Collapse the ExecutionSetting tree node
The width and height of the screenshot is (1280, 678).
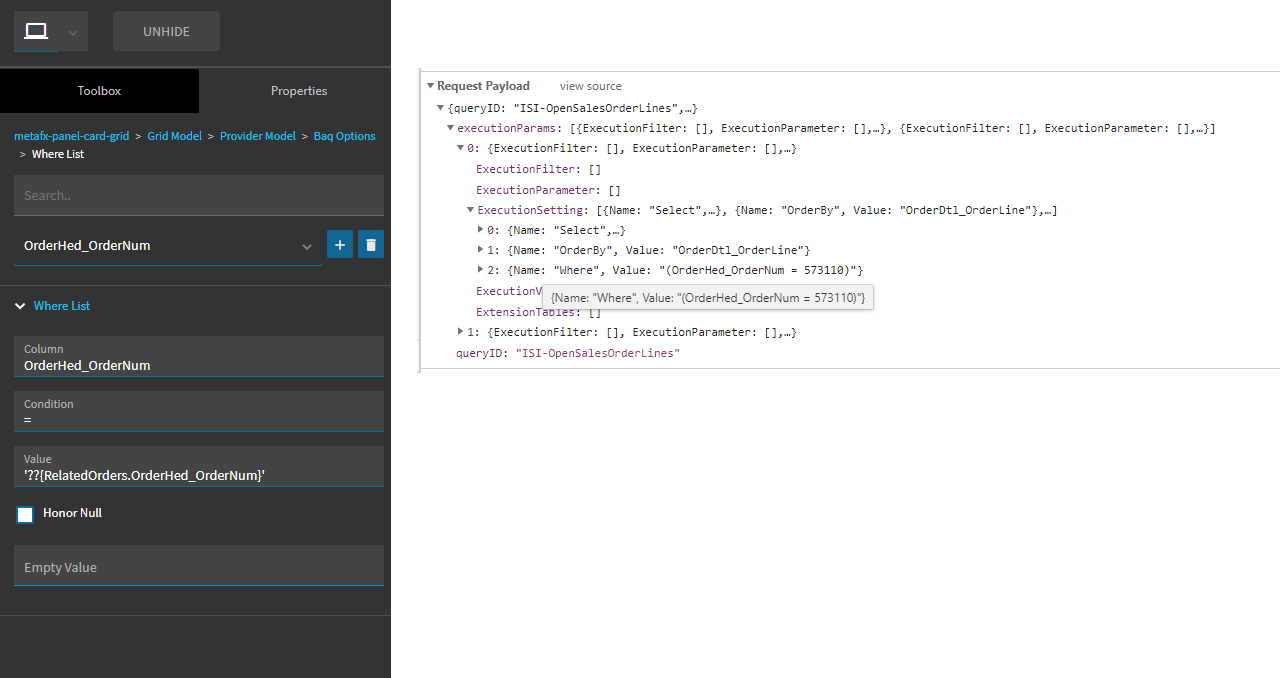click(x=471, y=210)
